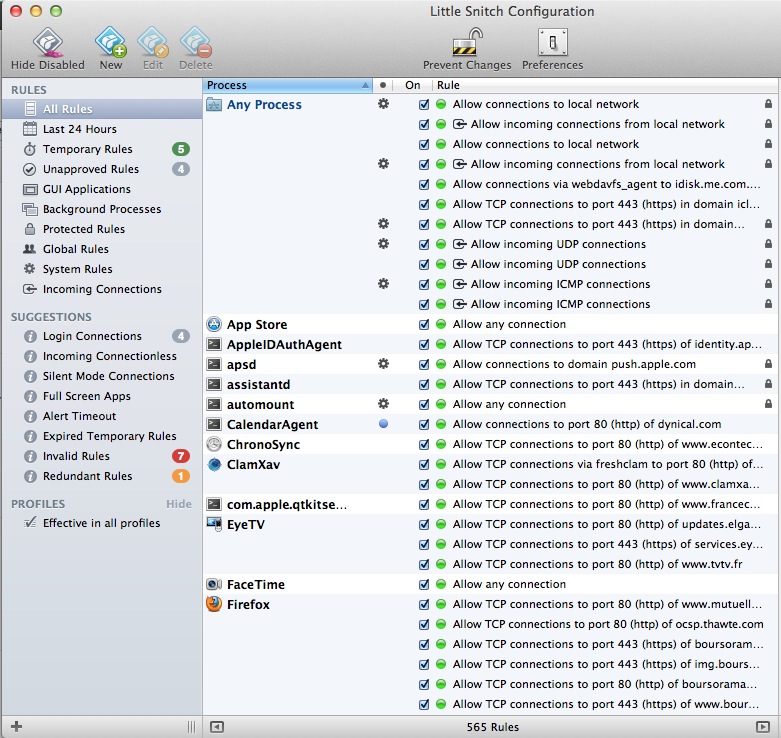Screen dimensions: 781x738
Task: Toggle the FaceTime rule checkbox
Action: (424, 584)
